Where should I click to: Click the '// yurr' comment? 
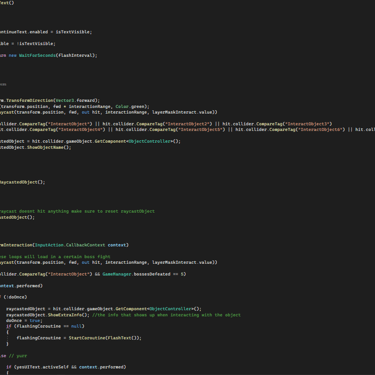pos(18,356)
